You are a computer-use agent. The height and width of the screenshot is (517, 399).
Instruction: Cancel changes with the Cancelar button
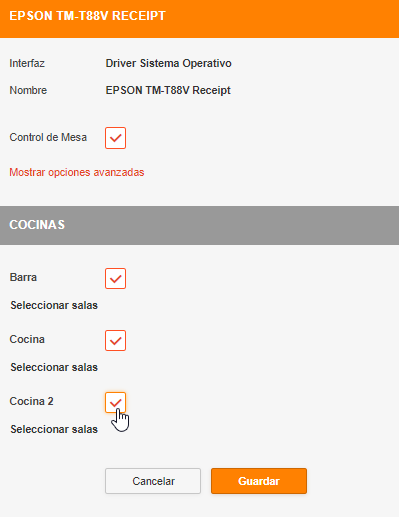(x=153, y=481)
